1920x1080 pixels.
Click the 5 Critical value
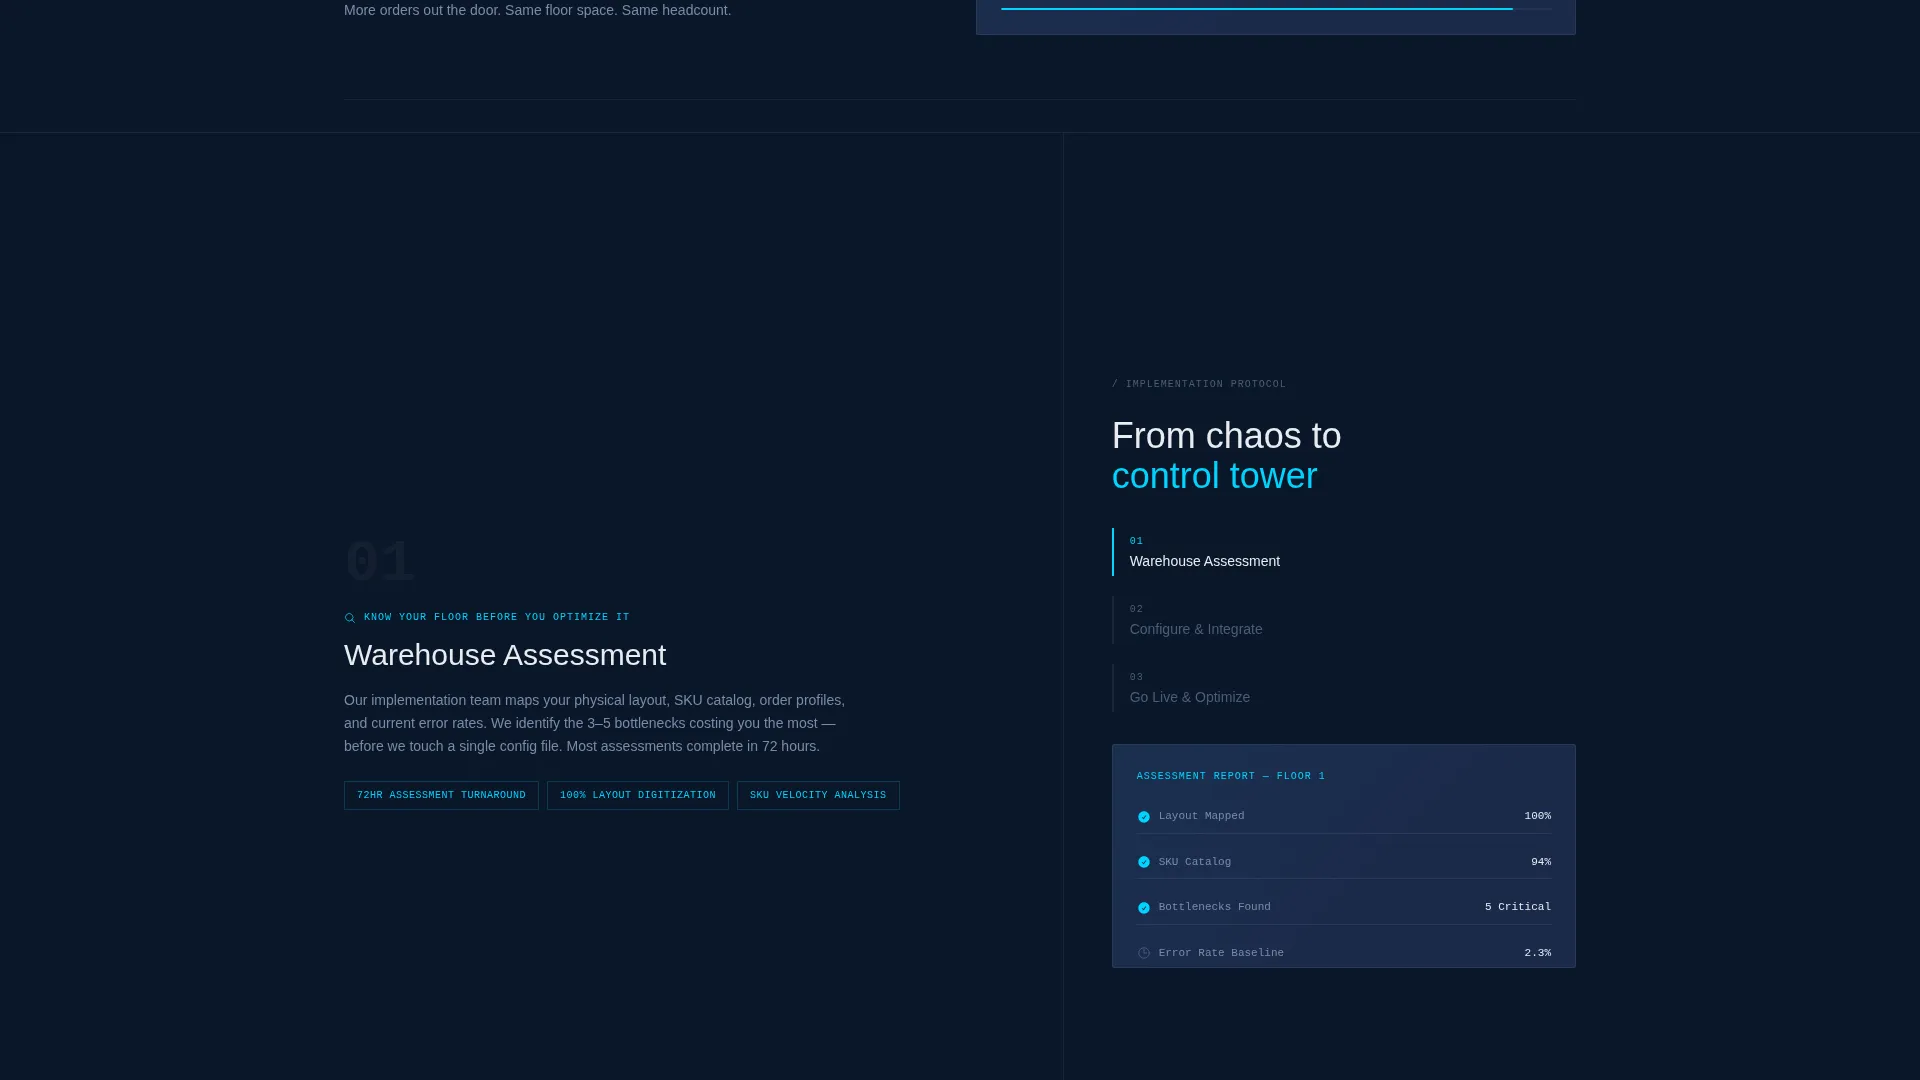1518,907
